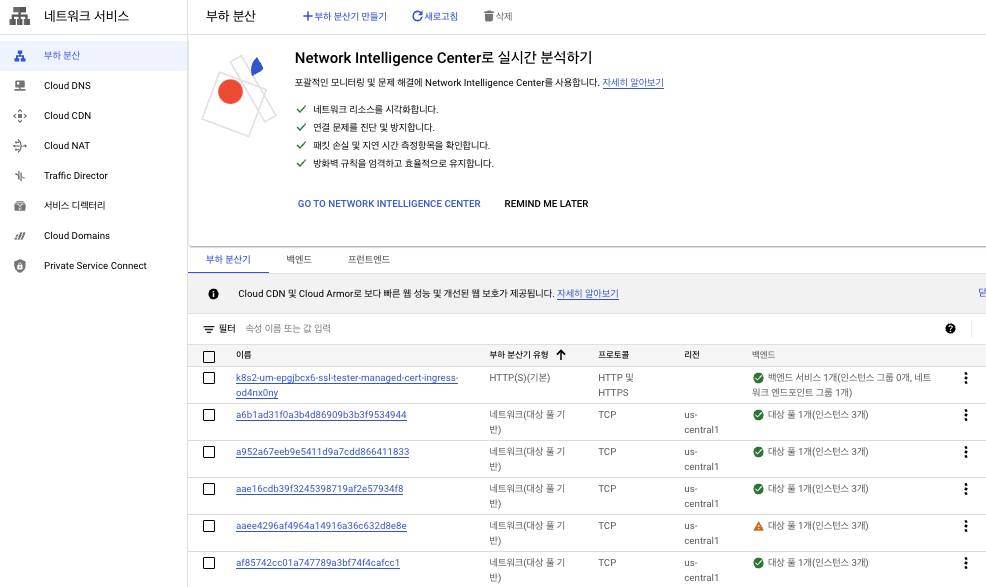
Task: Check the box for a952a67eeb9e5411 row
Action: point(209,452)
